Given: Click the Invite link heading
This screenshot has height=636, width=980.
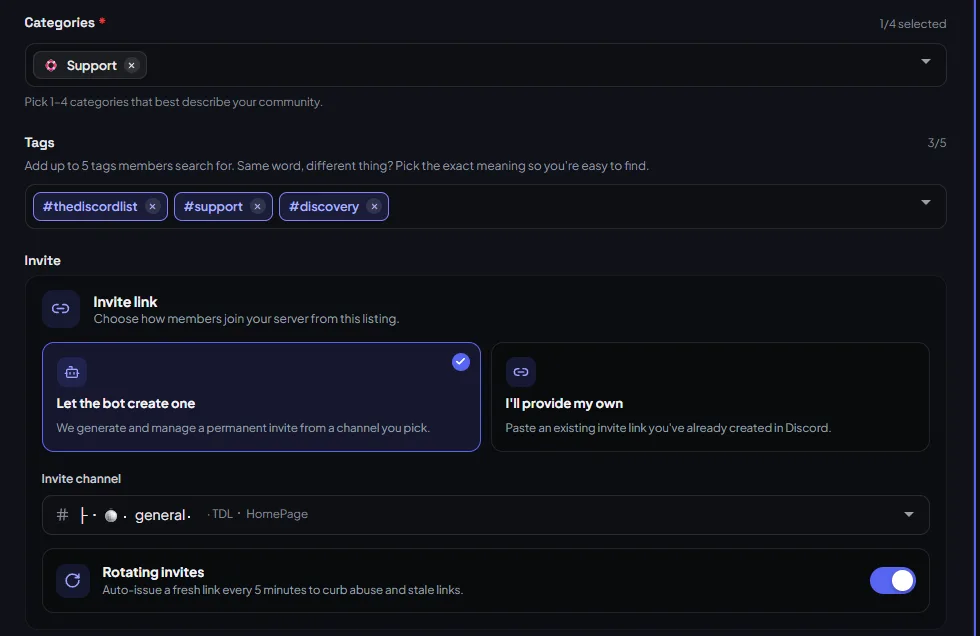Looking at the screenshot, I should 125,302.
